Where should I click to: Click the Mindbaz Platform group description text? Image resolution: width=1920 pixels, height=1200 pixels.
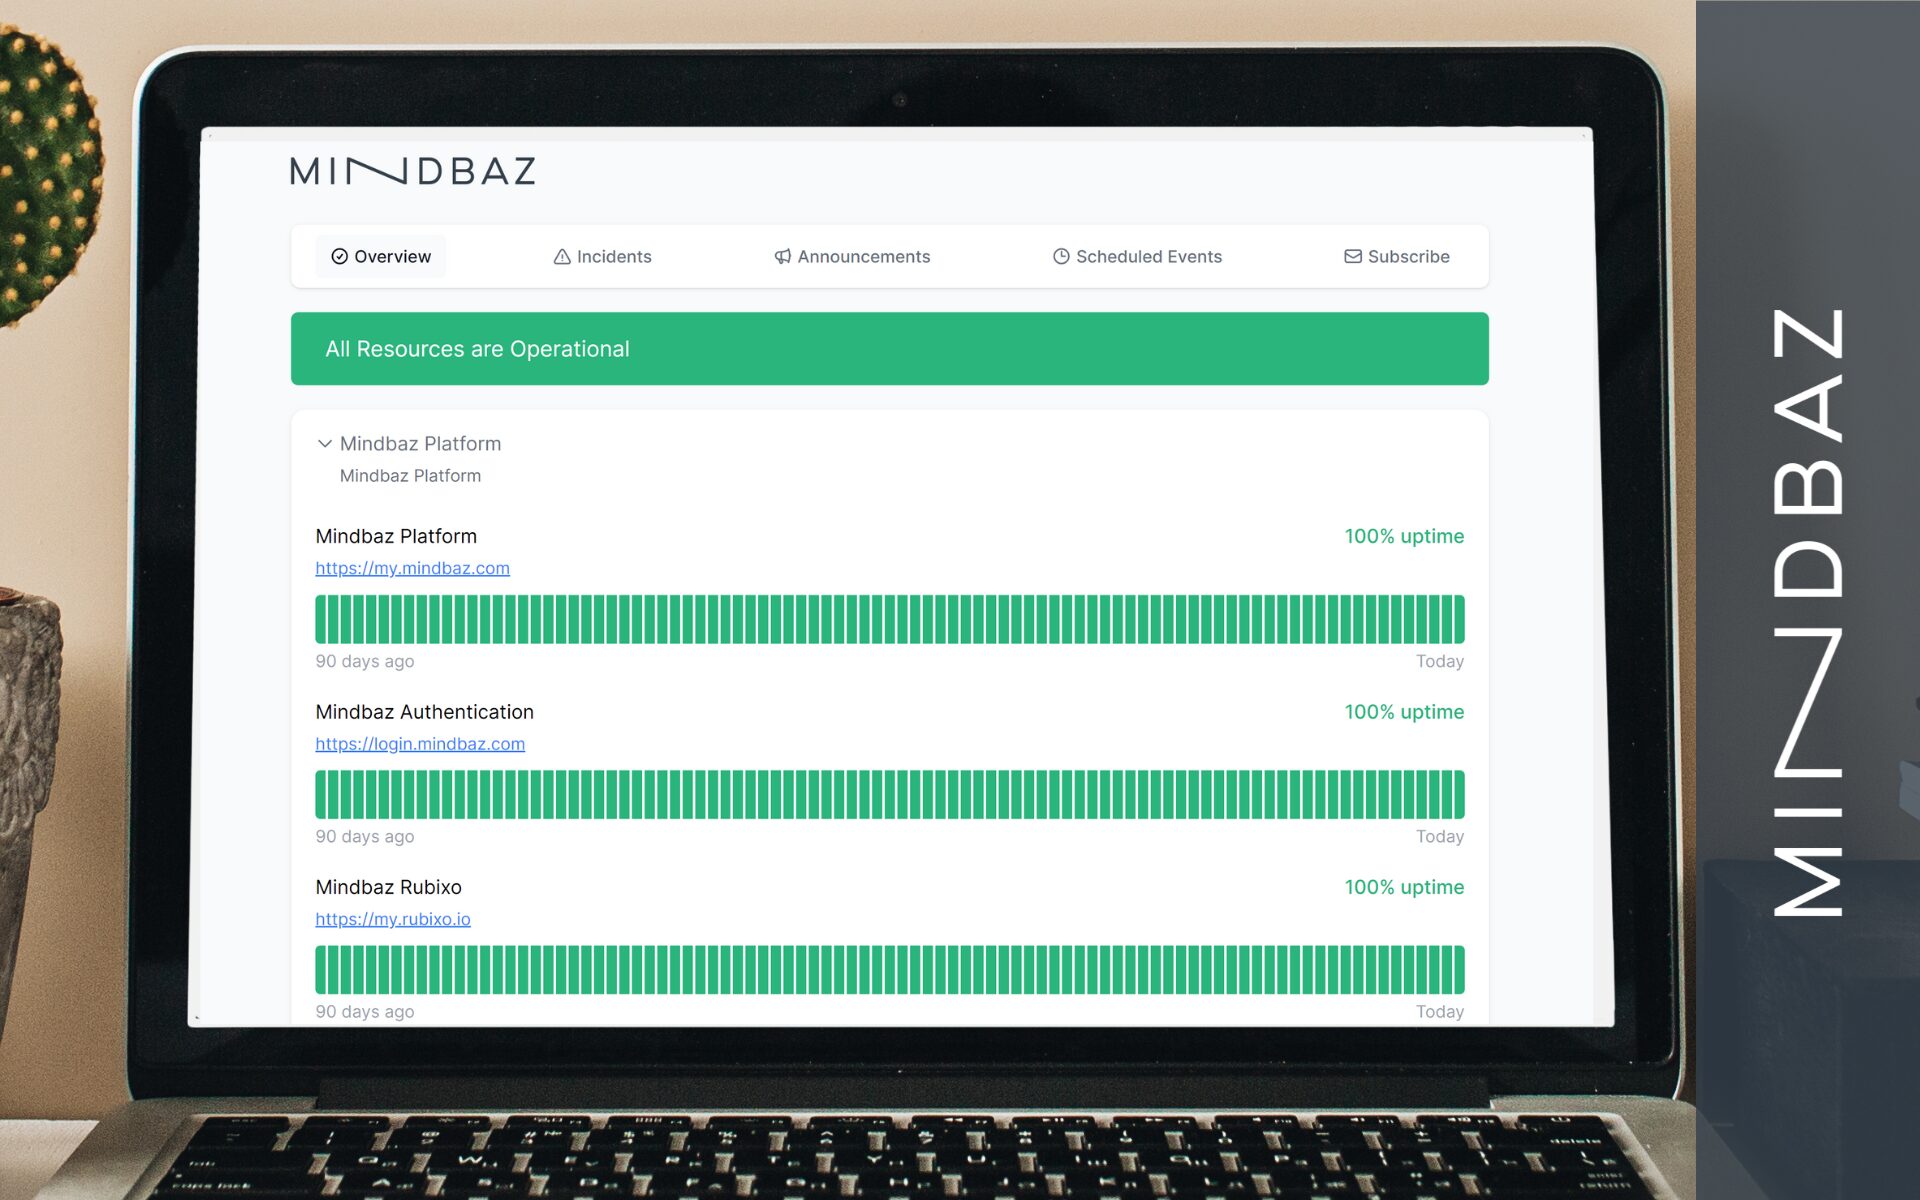(410, 476)
